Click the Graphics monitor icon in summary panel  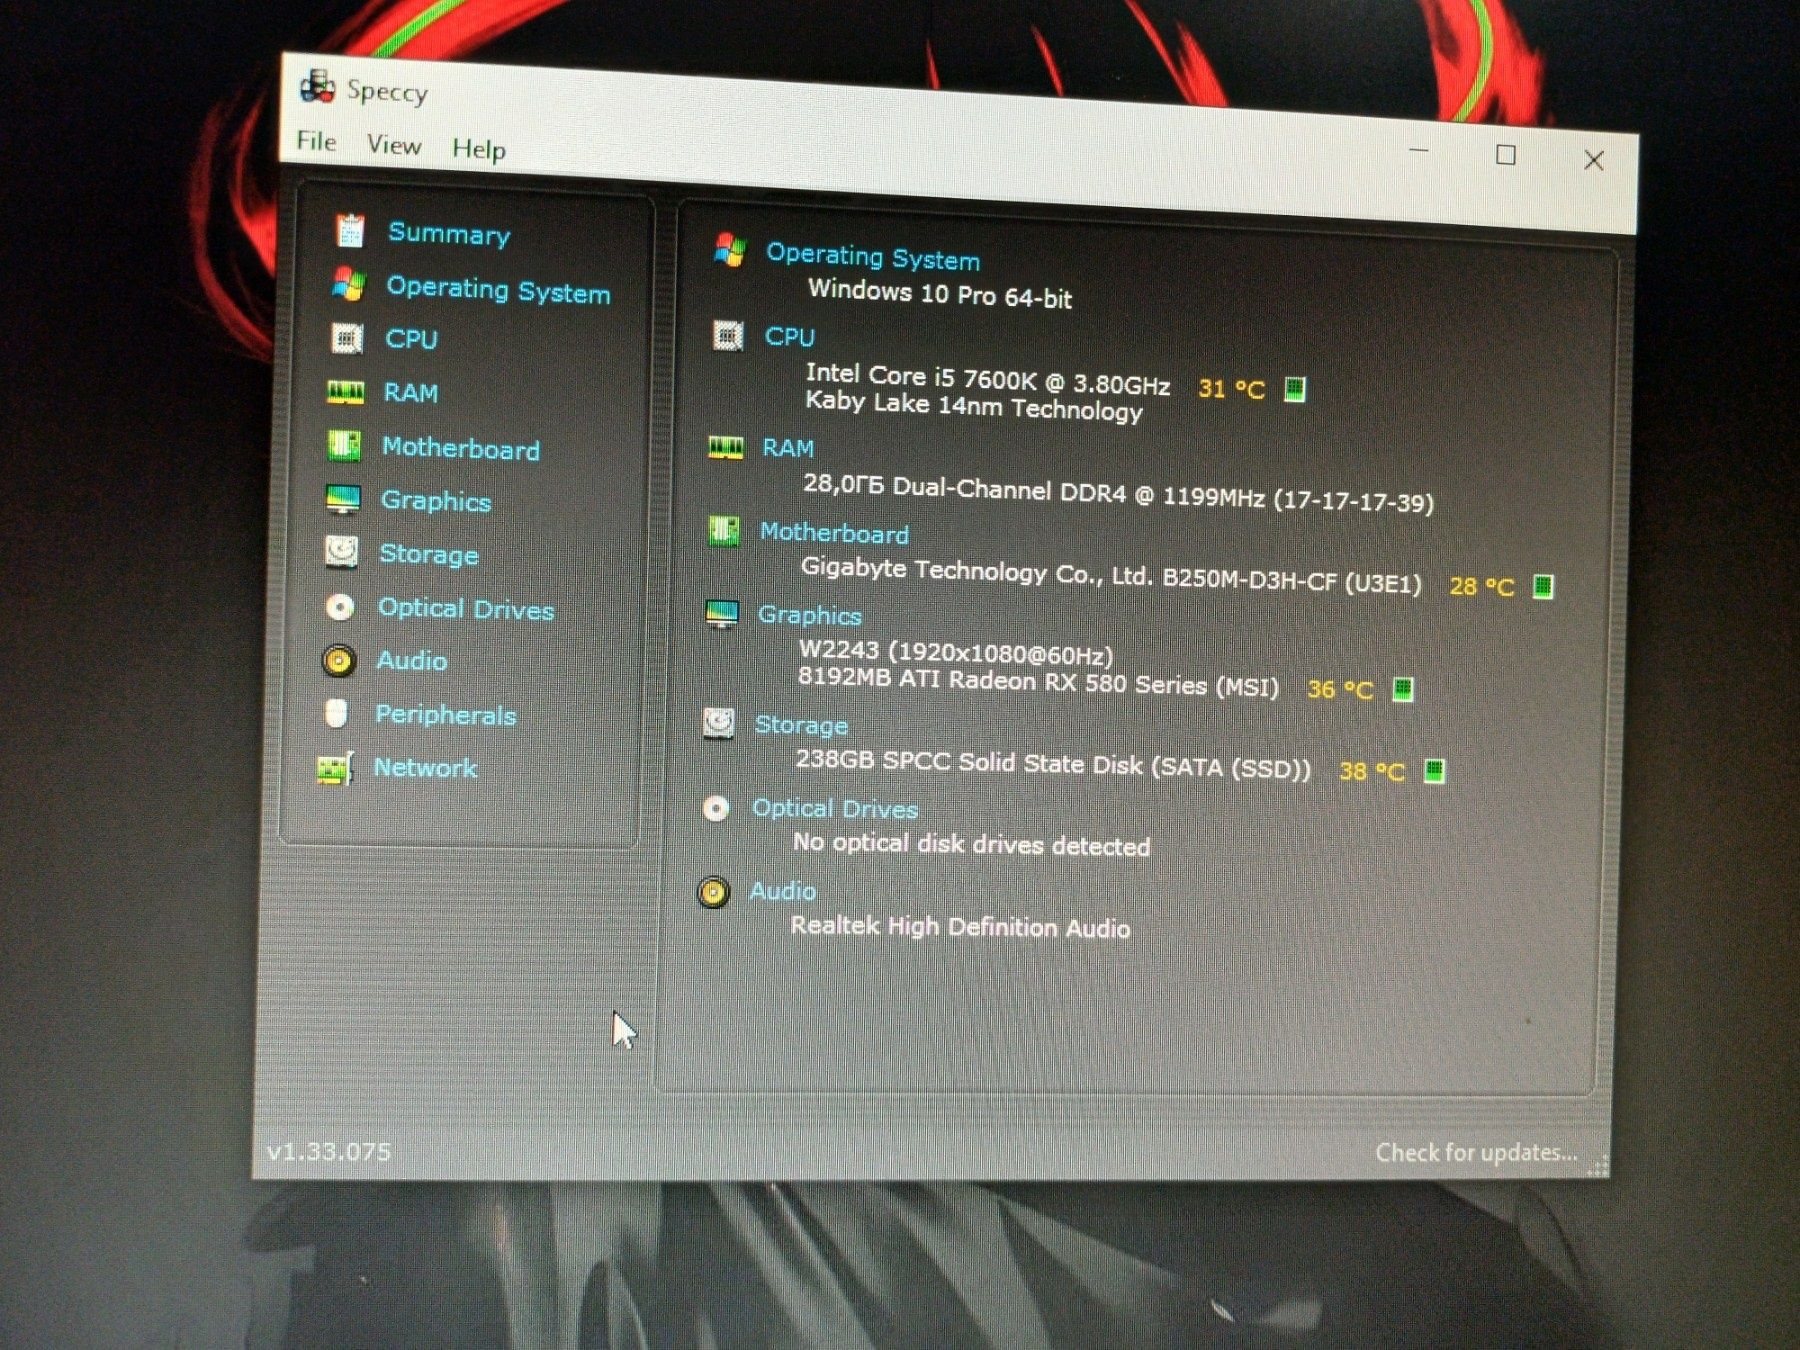[722, 612]
